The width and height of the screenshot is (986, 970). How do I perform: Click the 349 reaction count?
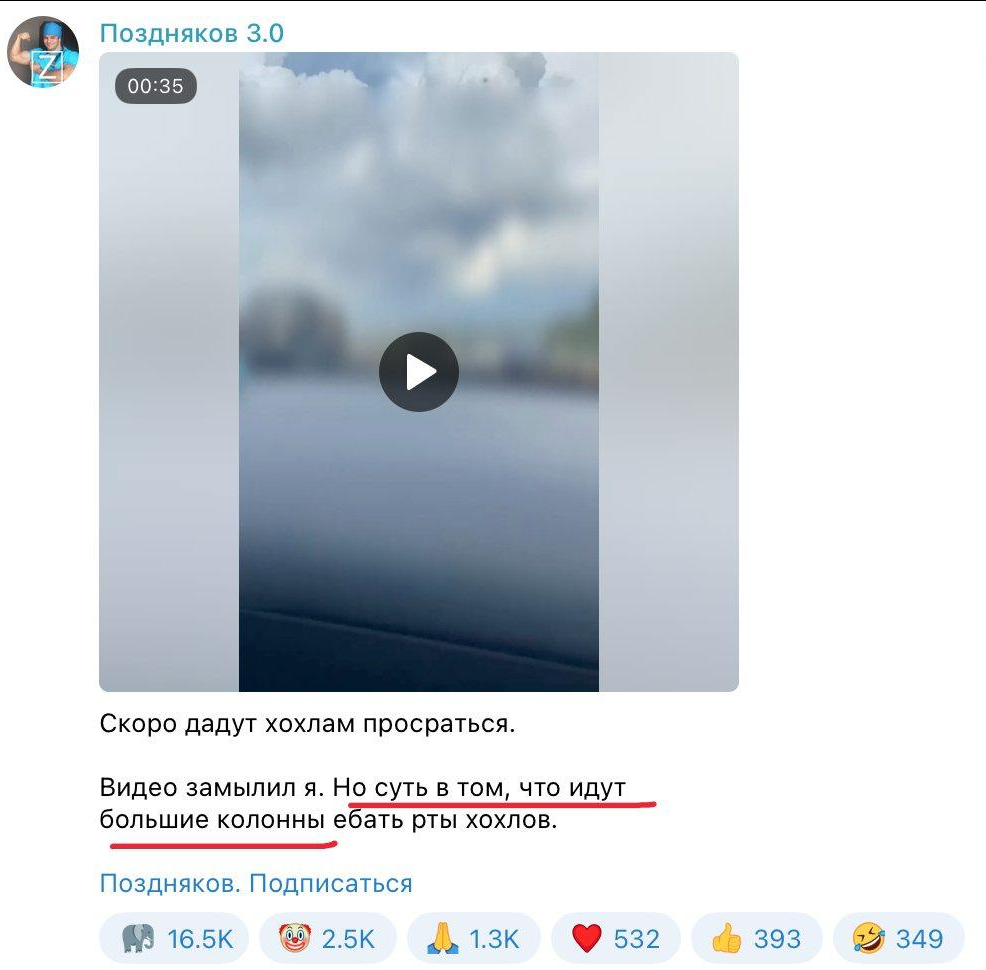[x=919, y=939]
